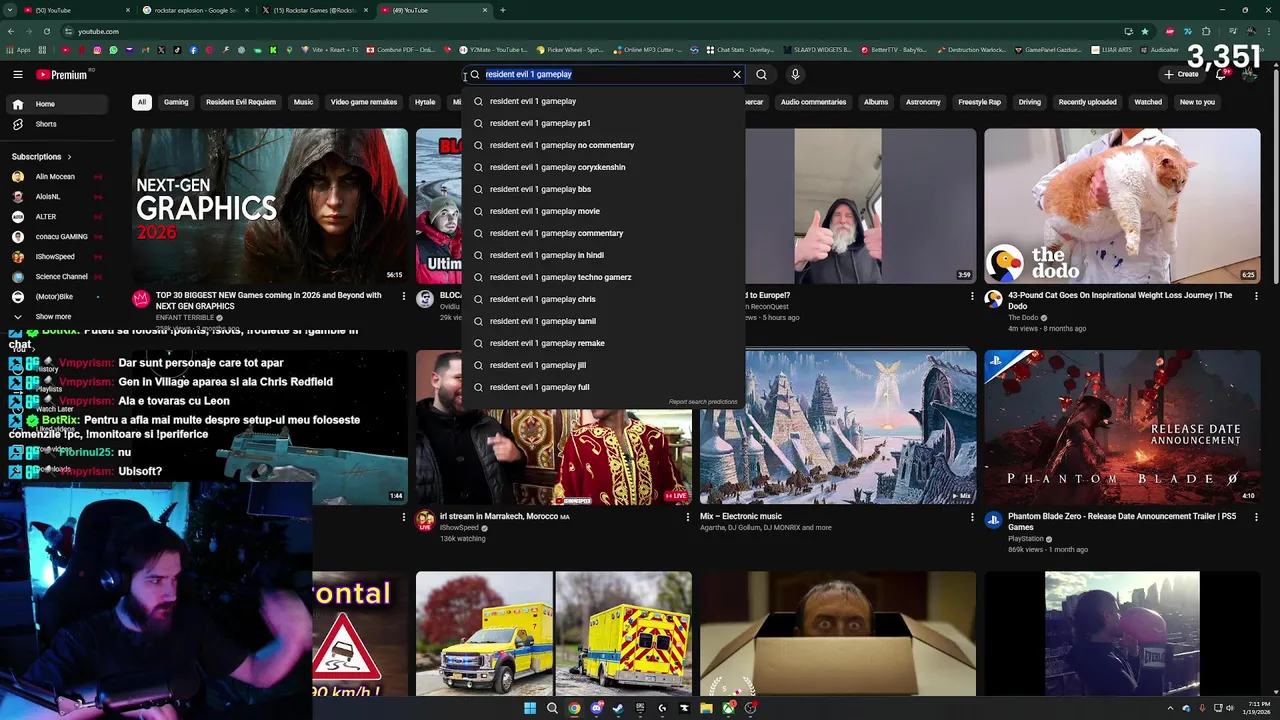
Task: Open 43-Pound Cat video thumbnail
Action: point(1122,206)
